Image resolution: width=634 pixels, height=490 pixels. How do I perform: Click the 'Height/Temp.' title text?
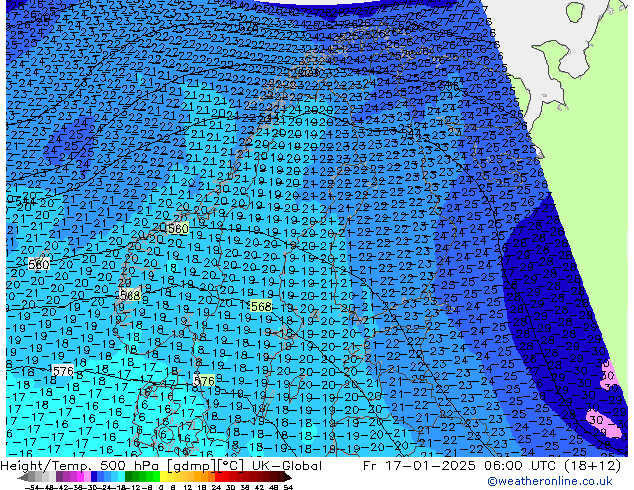(x=46, y=466)
